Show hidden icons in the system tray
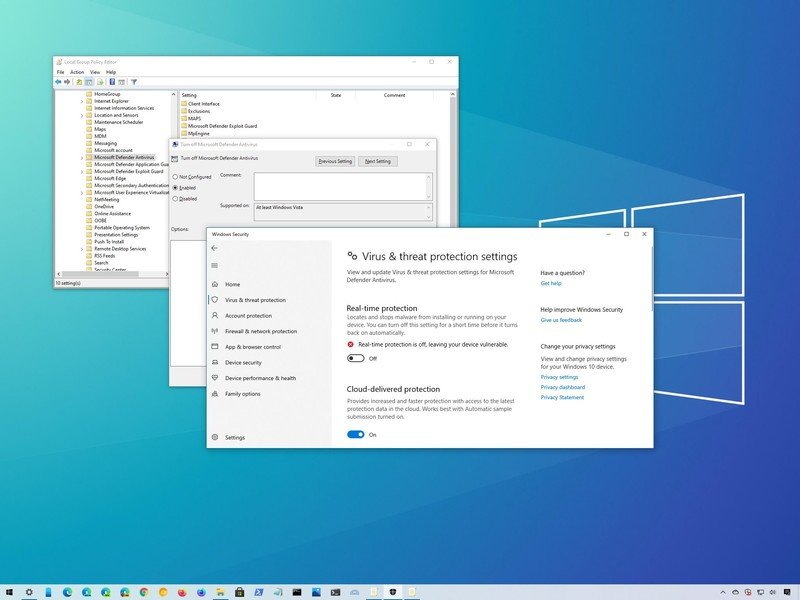The image size is (800, 600). [x=723, y=592]
